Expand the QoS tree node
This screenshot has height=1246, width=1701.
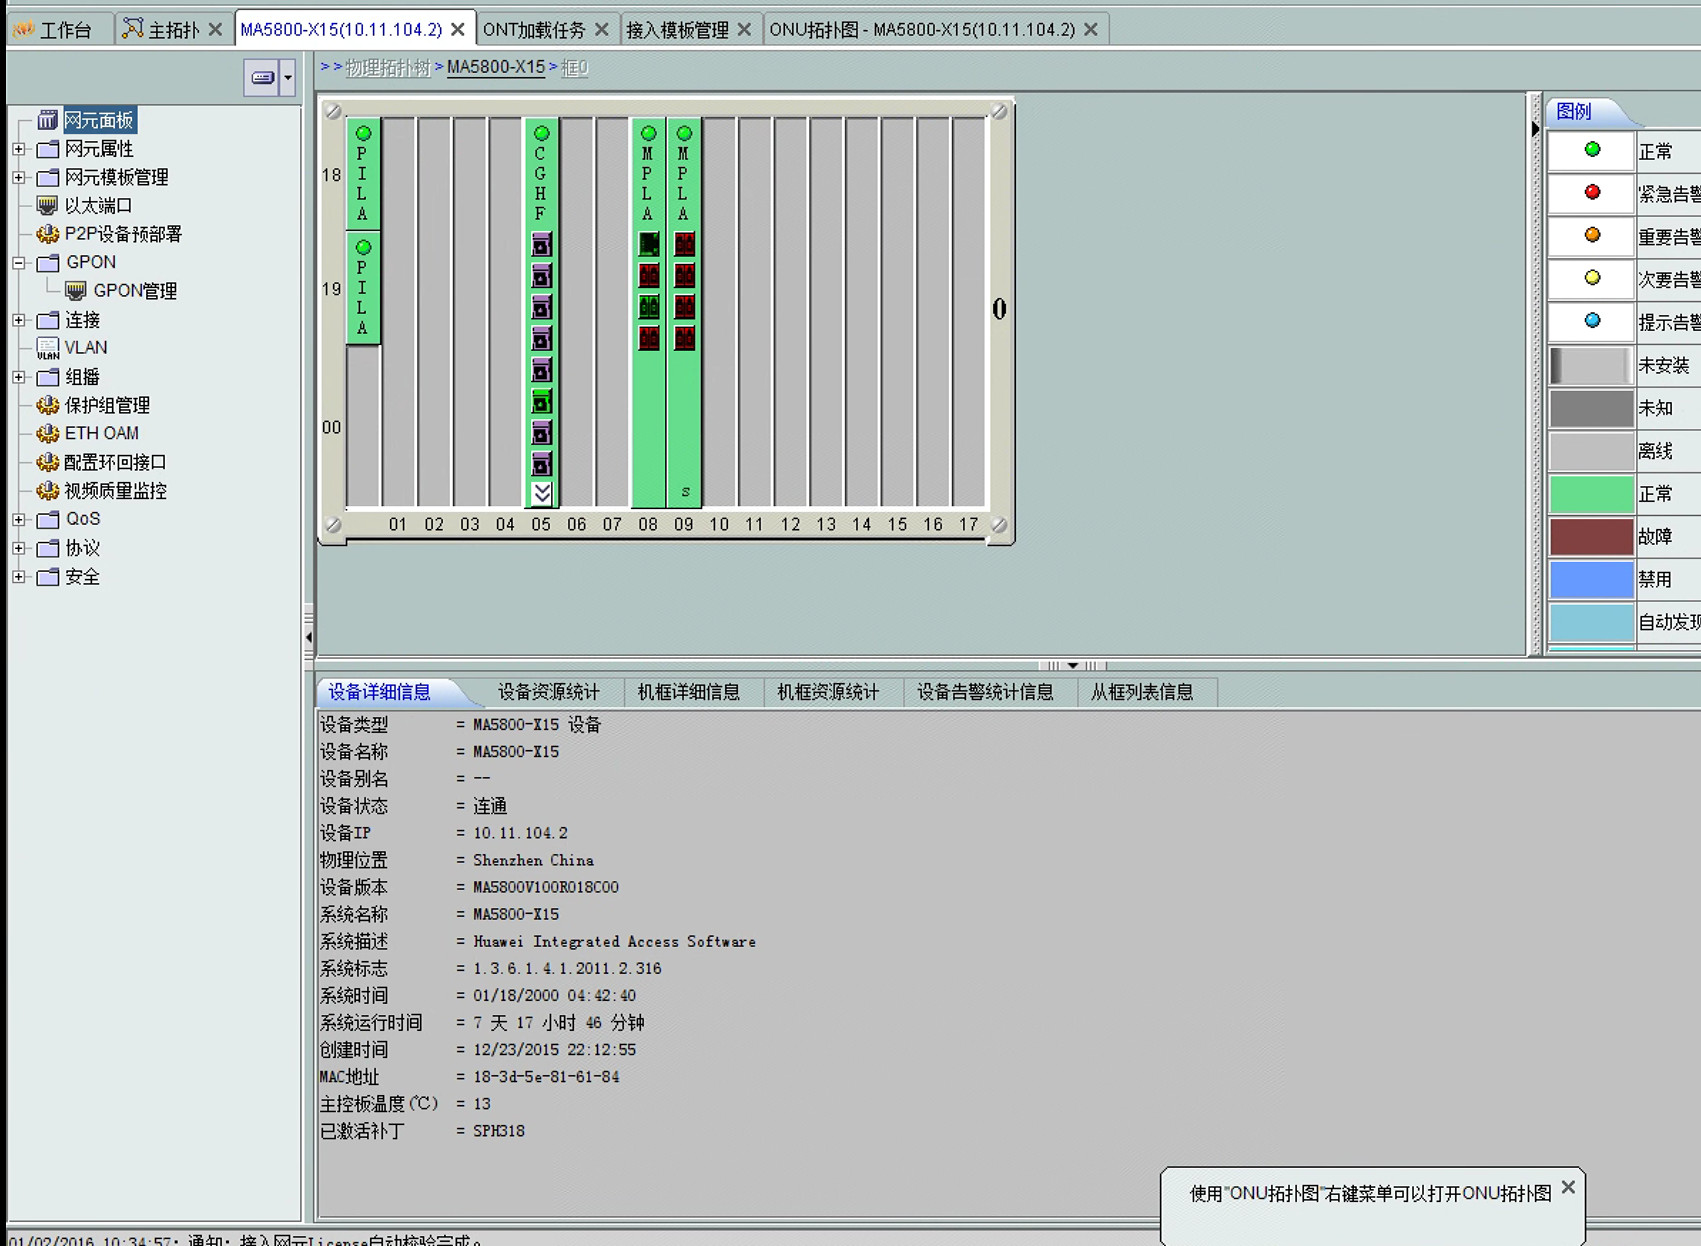pos(18,519)
